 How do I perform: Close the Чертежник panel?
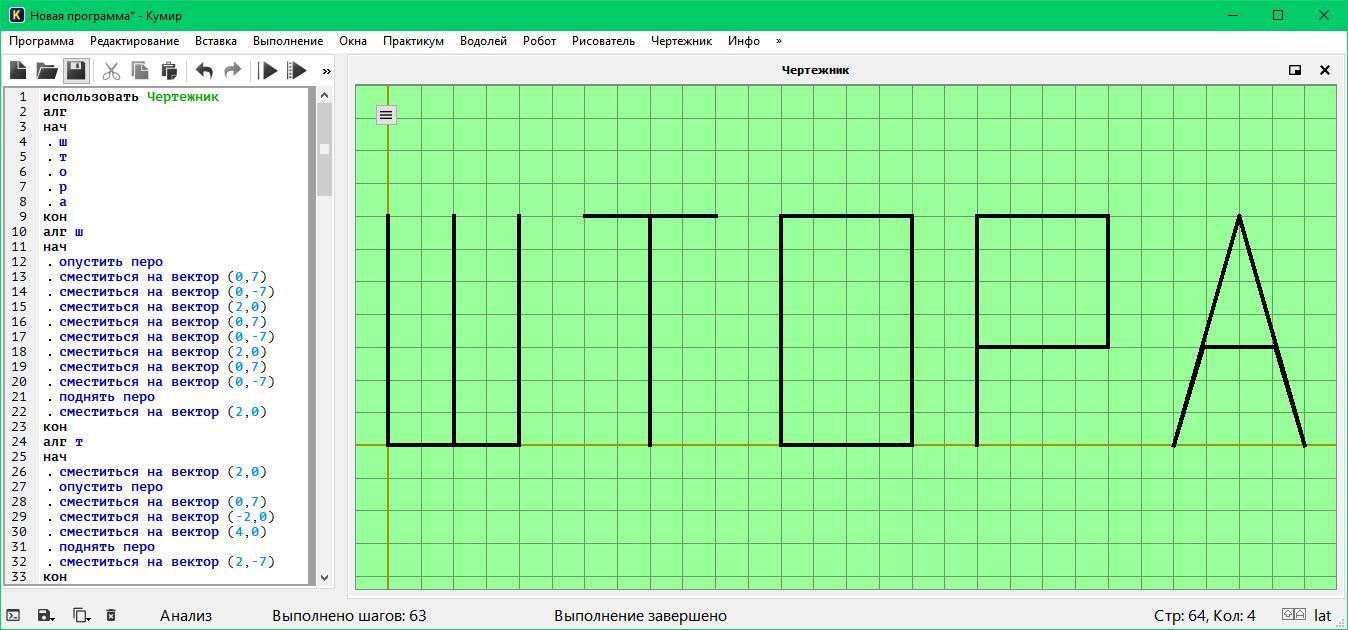(x=1325, y=70)
